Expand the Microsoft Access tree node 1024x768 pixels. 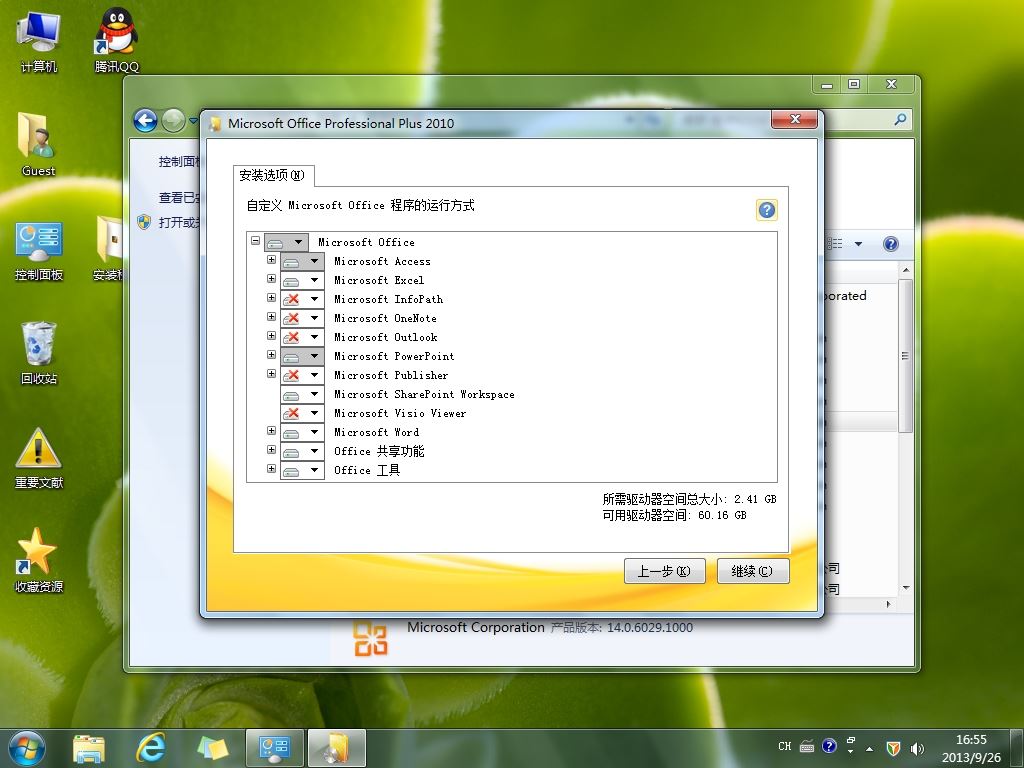pos(272,259)
